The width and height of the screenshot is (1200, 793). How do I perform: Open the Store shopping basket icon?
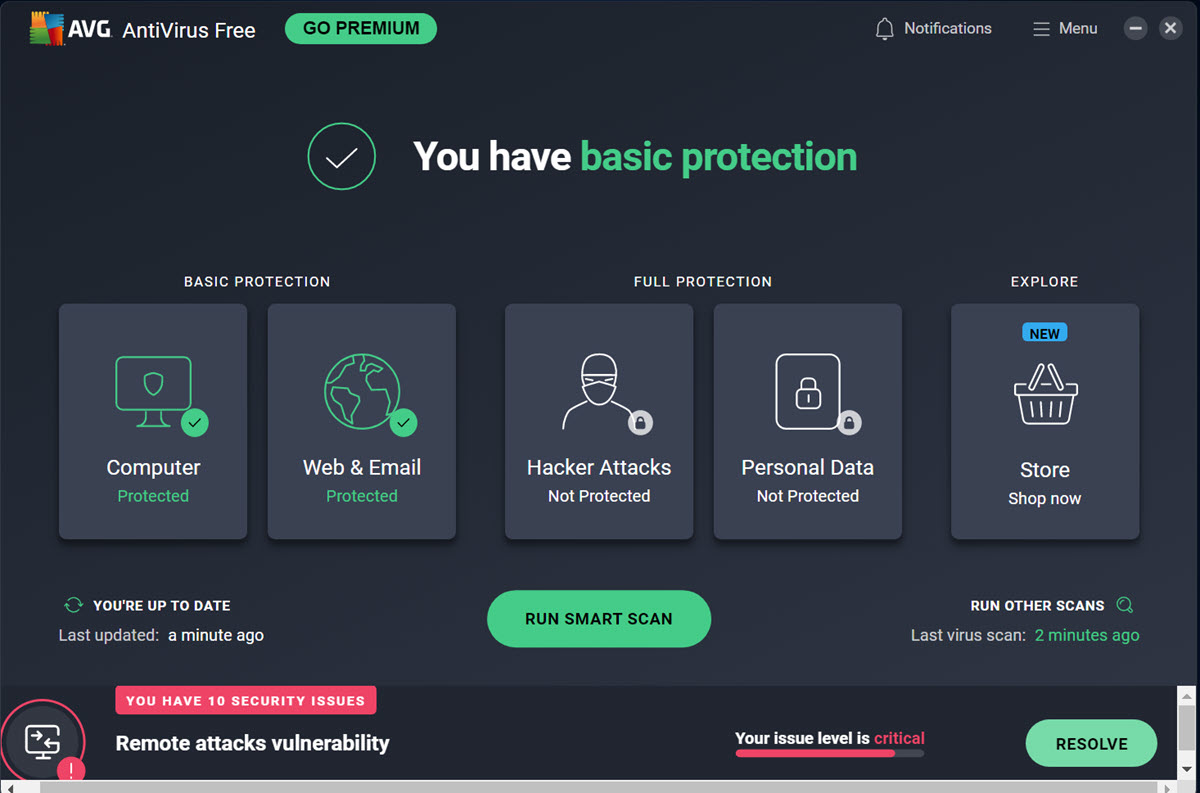point(1044,393)
